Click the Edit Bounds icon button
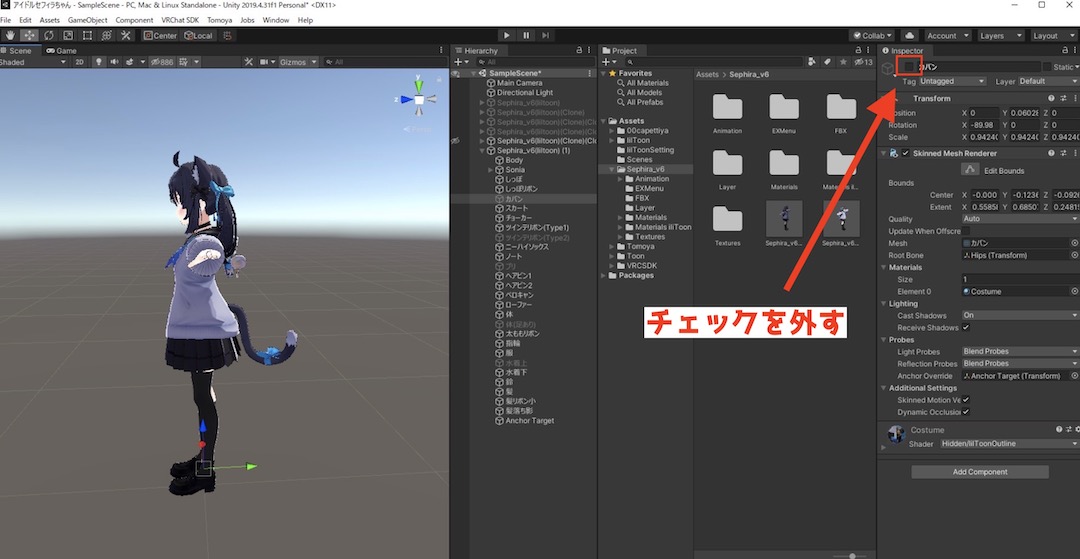1080x559 pixels. [970, 170]
